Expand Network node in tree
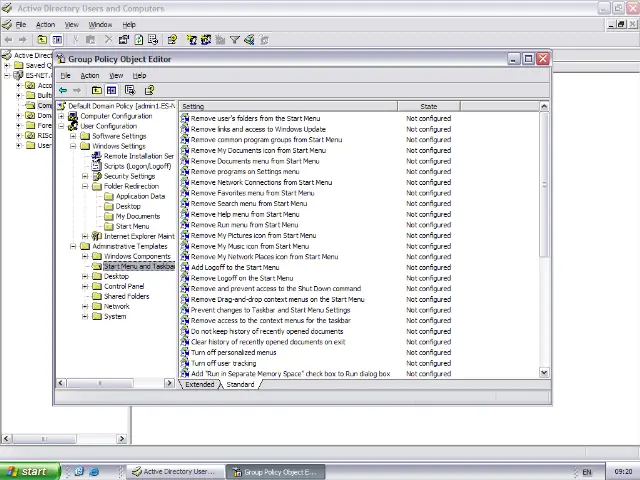This screenshot has height=480, width=640. [x=85, y=307]
